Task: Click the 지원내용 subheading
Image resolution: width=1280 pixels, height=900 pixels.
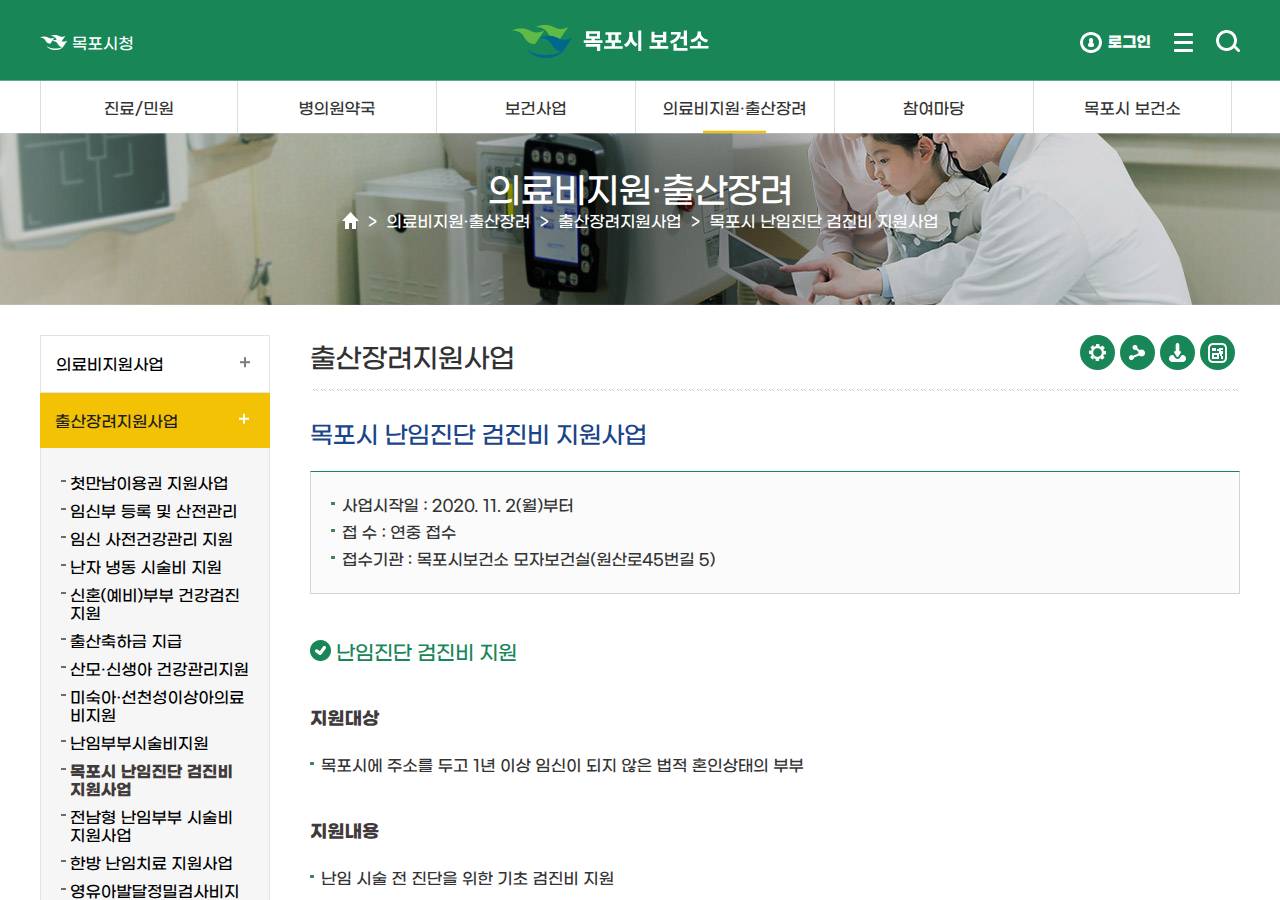Action: (x=345, y=831)
